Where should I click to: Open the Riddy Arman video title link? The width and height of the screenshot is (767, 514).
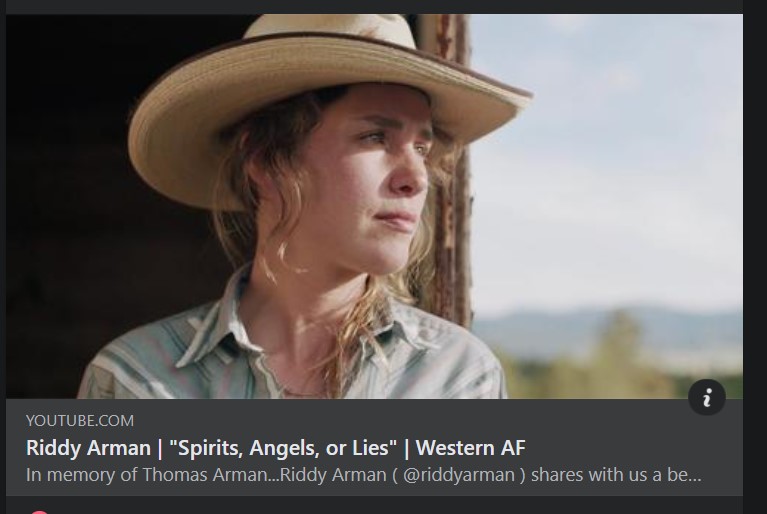coord(276,448)
